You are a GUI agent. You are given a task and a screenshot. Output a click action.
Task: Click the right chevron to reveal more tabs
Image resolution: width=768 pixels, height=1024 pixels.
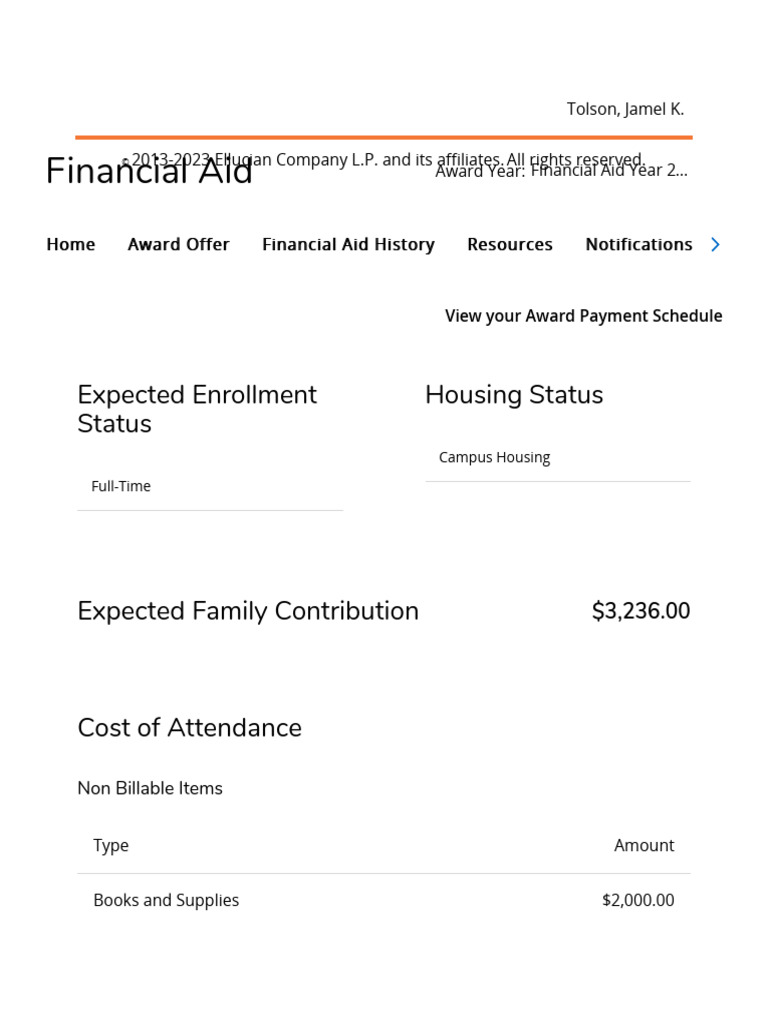point(715,244)
